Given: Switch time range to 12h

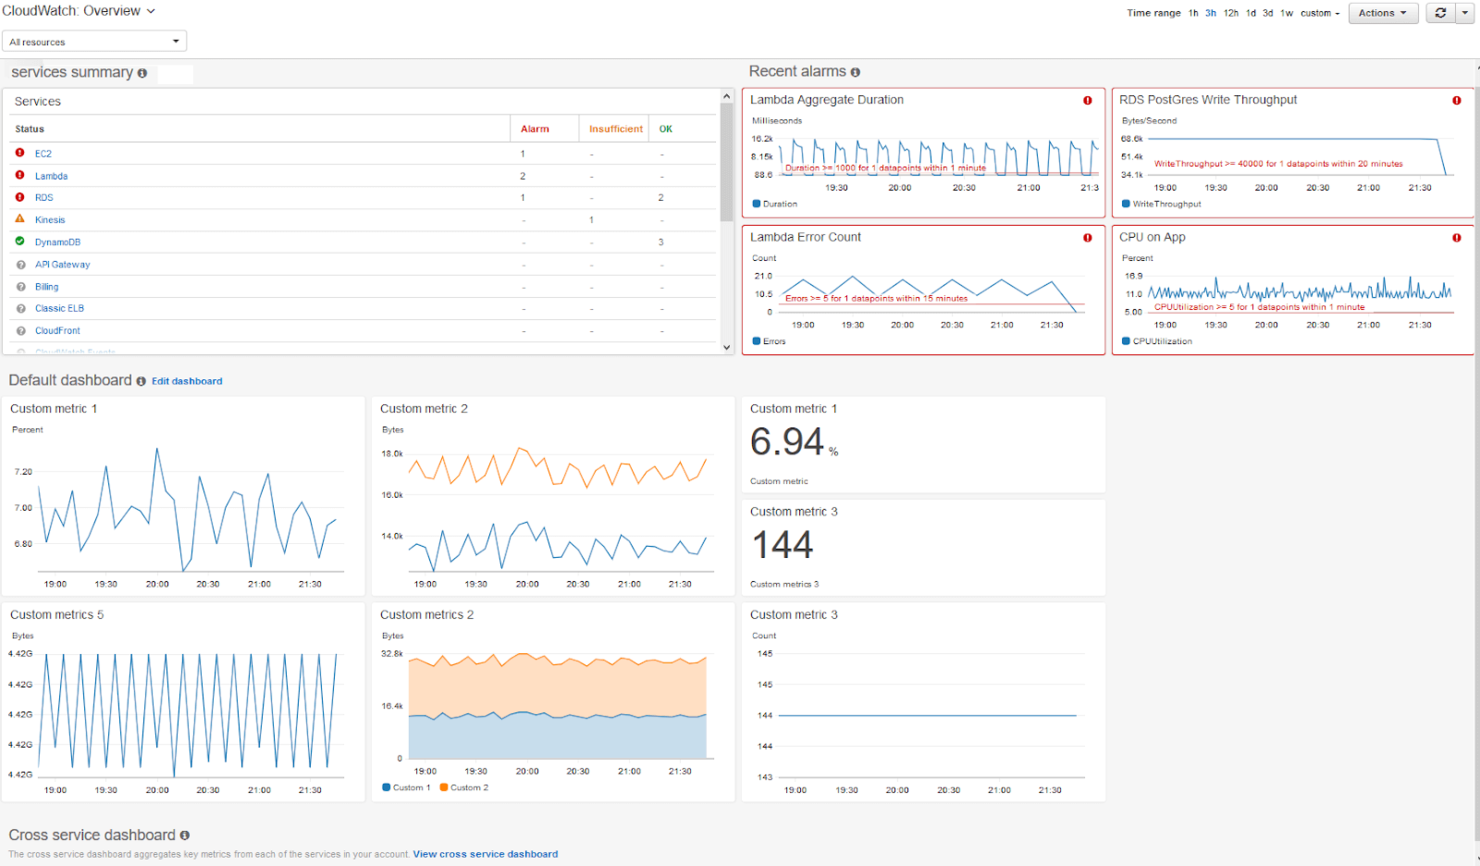Looking at the screenshot, I should tap(1230, 13).
